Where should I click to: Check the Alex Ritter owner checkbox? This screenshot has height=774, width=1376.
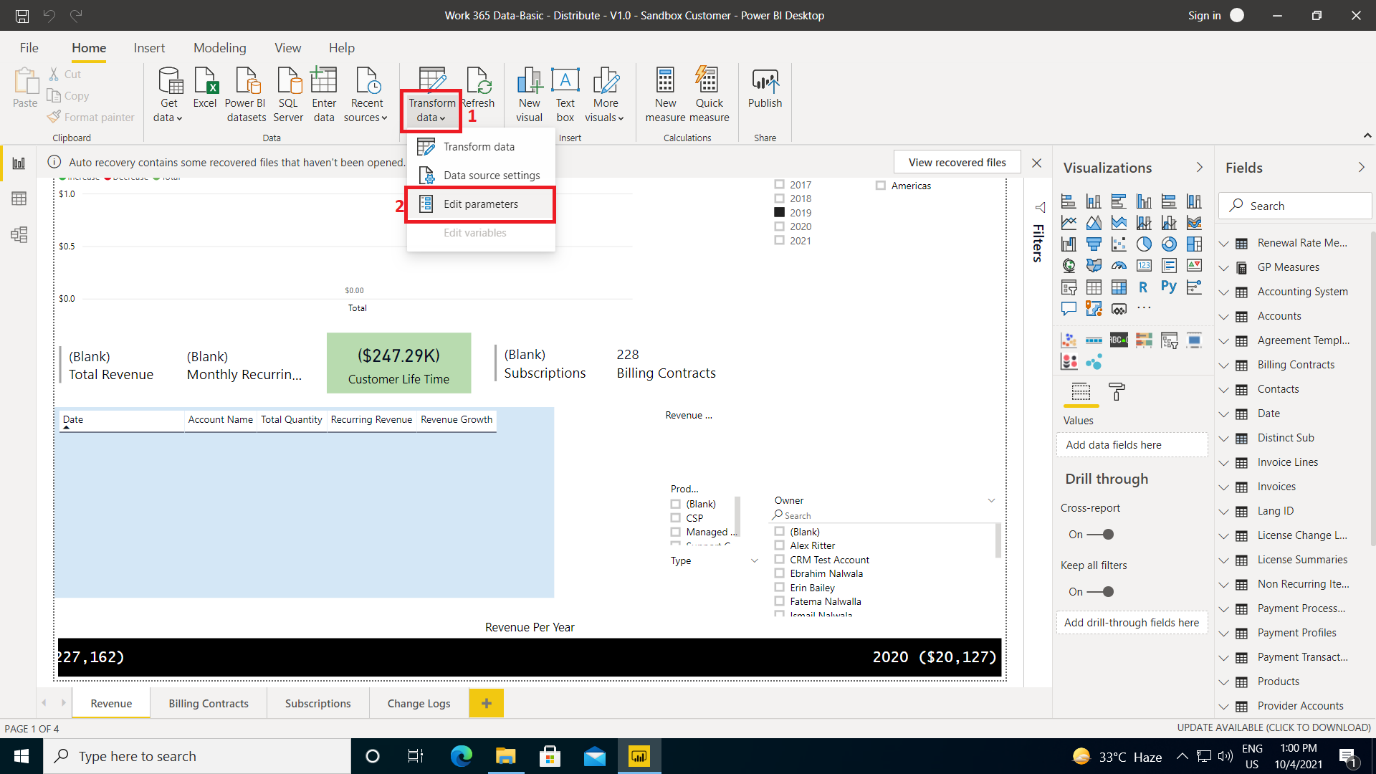point(780,546)
